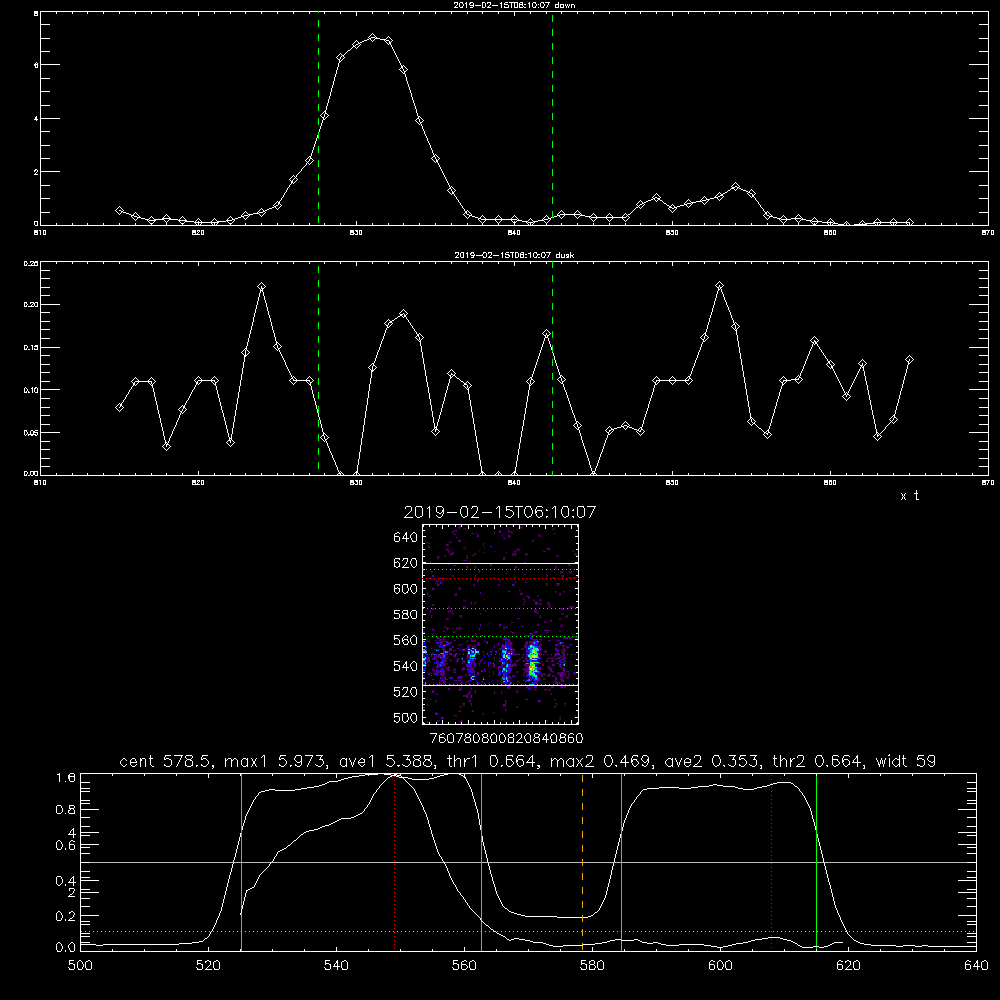This screenshot has width=1000, height=1000.
Task: Click the 620 label on bottom plot x-axis
Action: pyautogui.click(x=848, y=965)
